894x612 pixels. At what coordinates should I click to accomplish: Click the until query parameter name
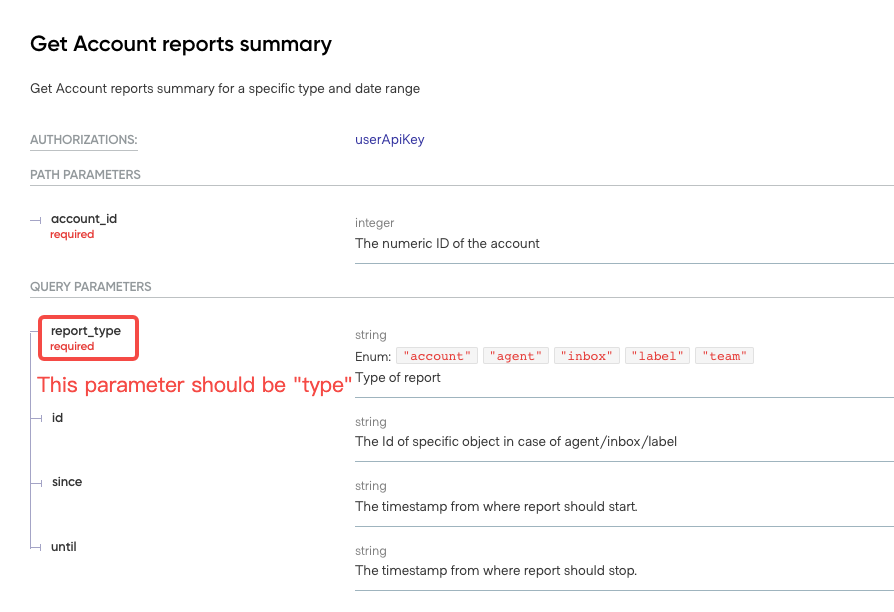click(x=64, y=547)
